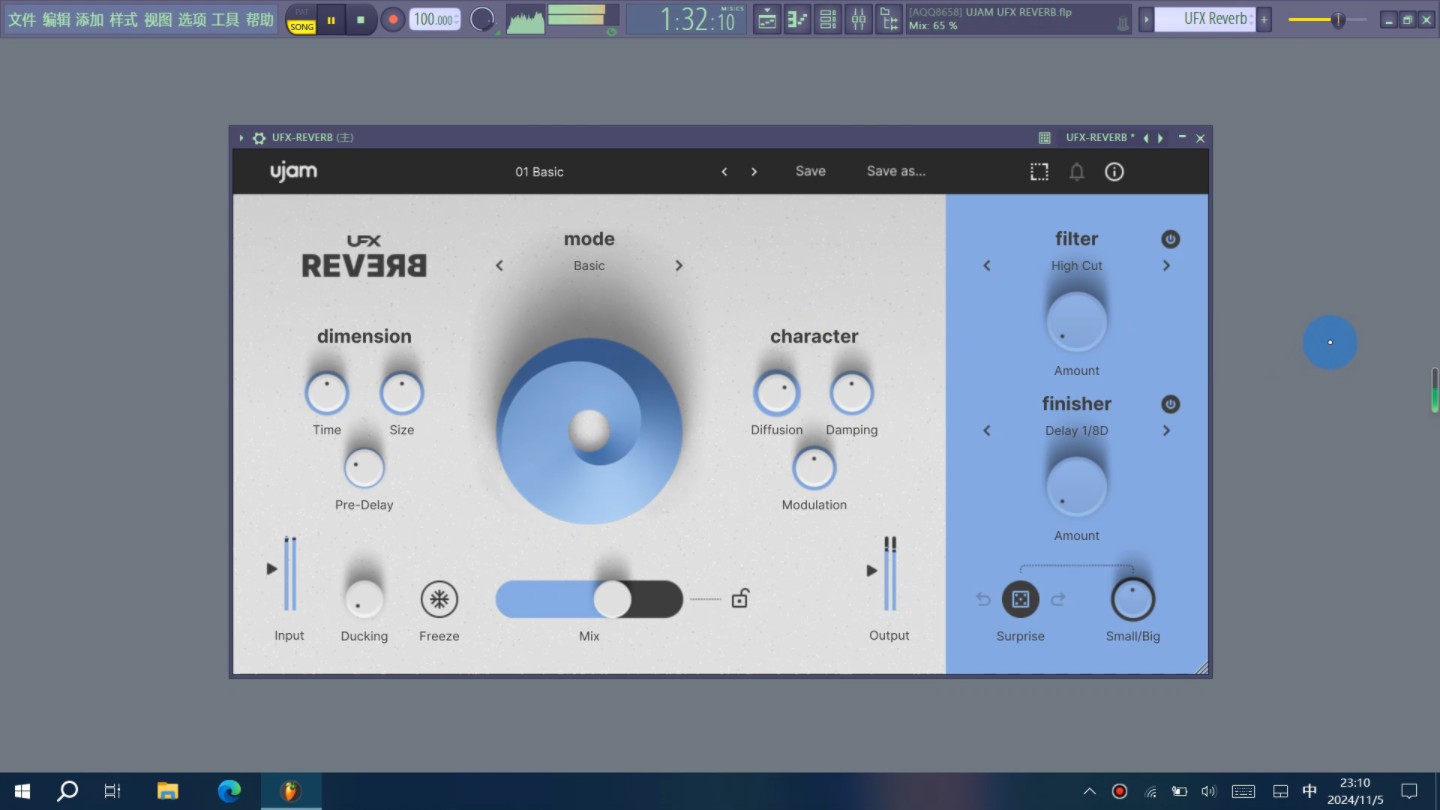Screen dimensions: 1440x810
Task: Open UFX-REVERB plugin window menu arrow
Action: pyautogui.click(x=241, y=138)
